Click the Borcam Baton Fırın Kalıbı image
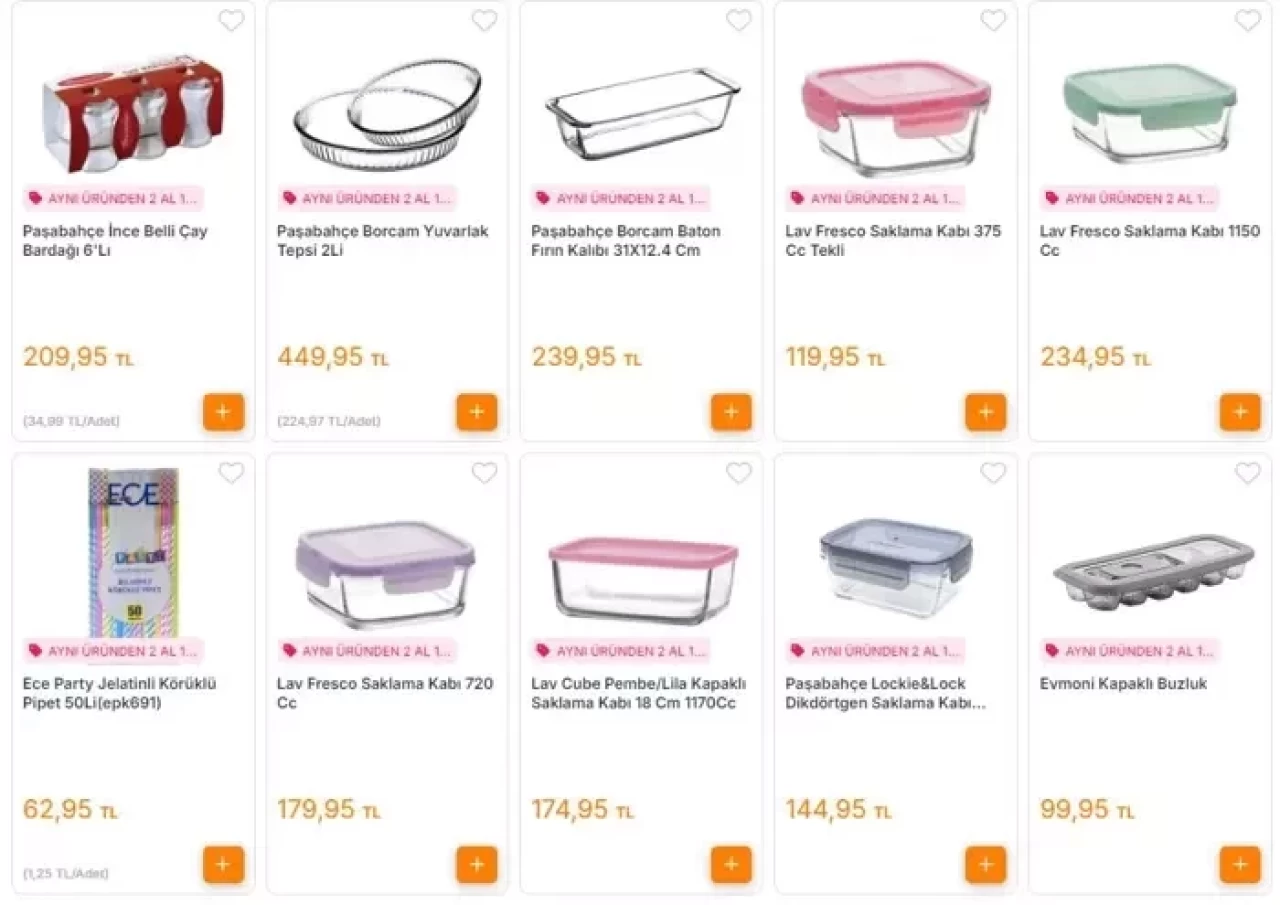Screen dimensions: 1280x905 coord(642,112)
